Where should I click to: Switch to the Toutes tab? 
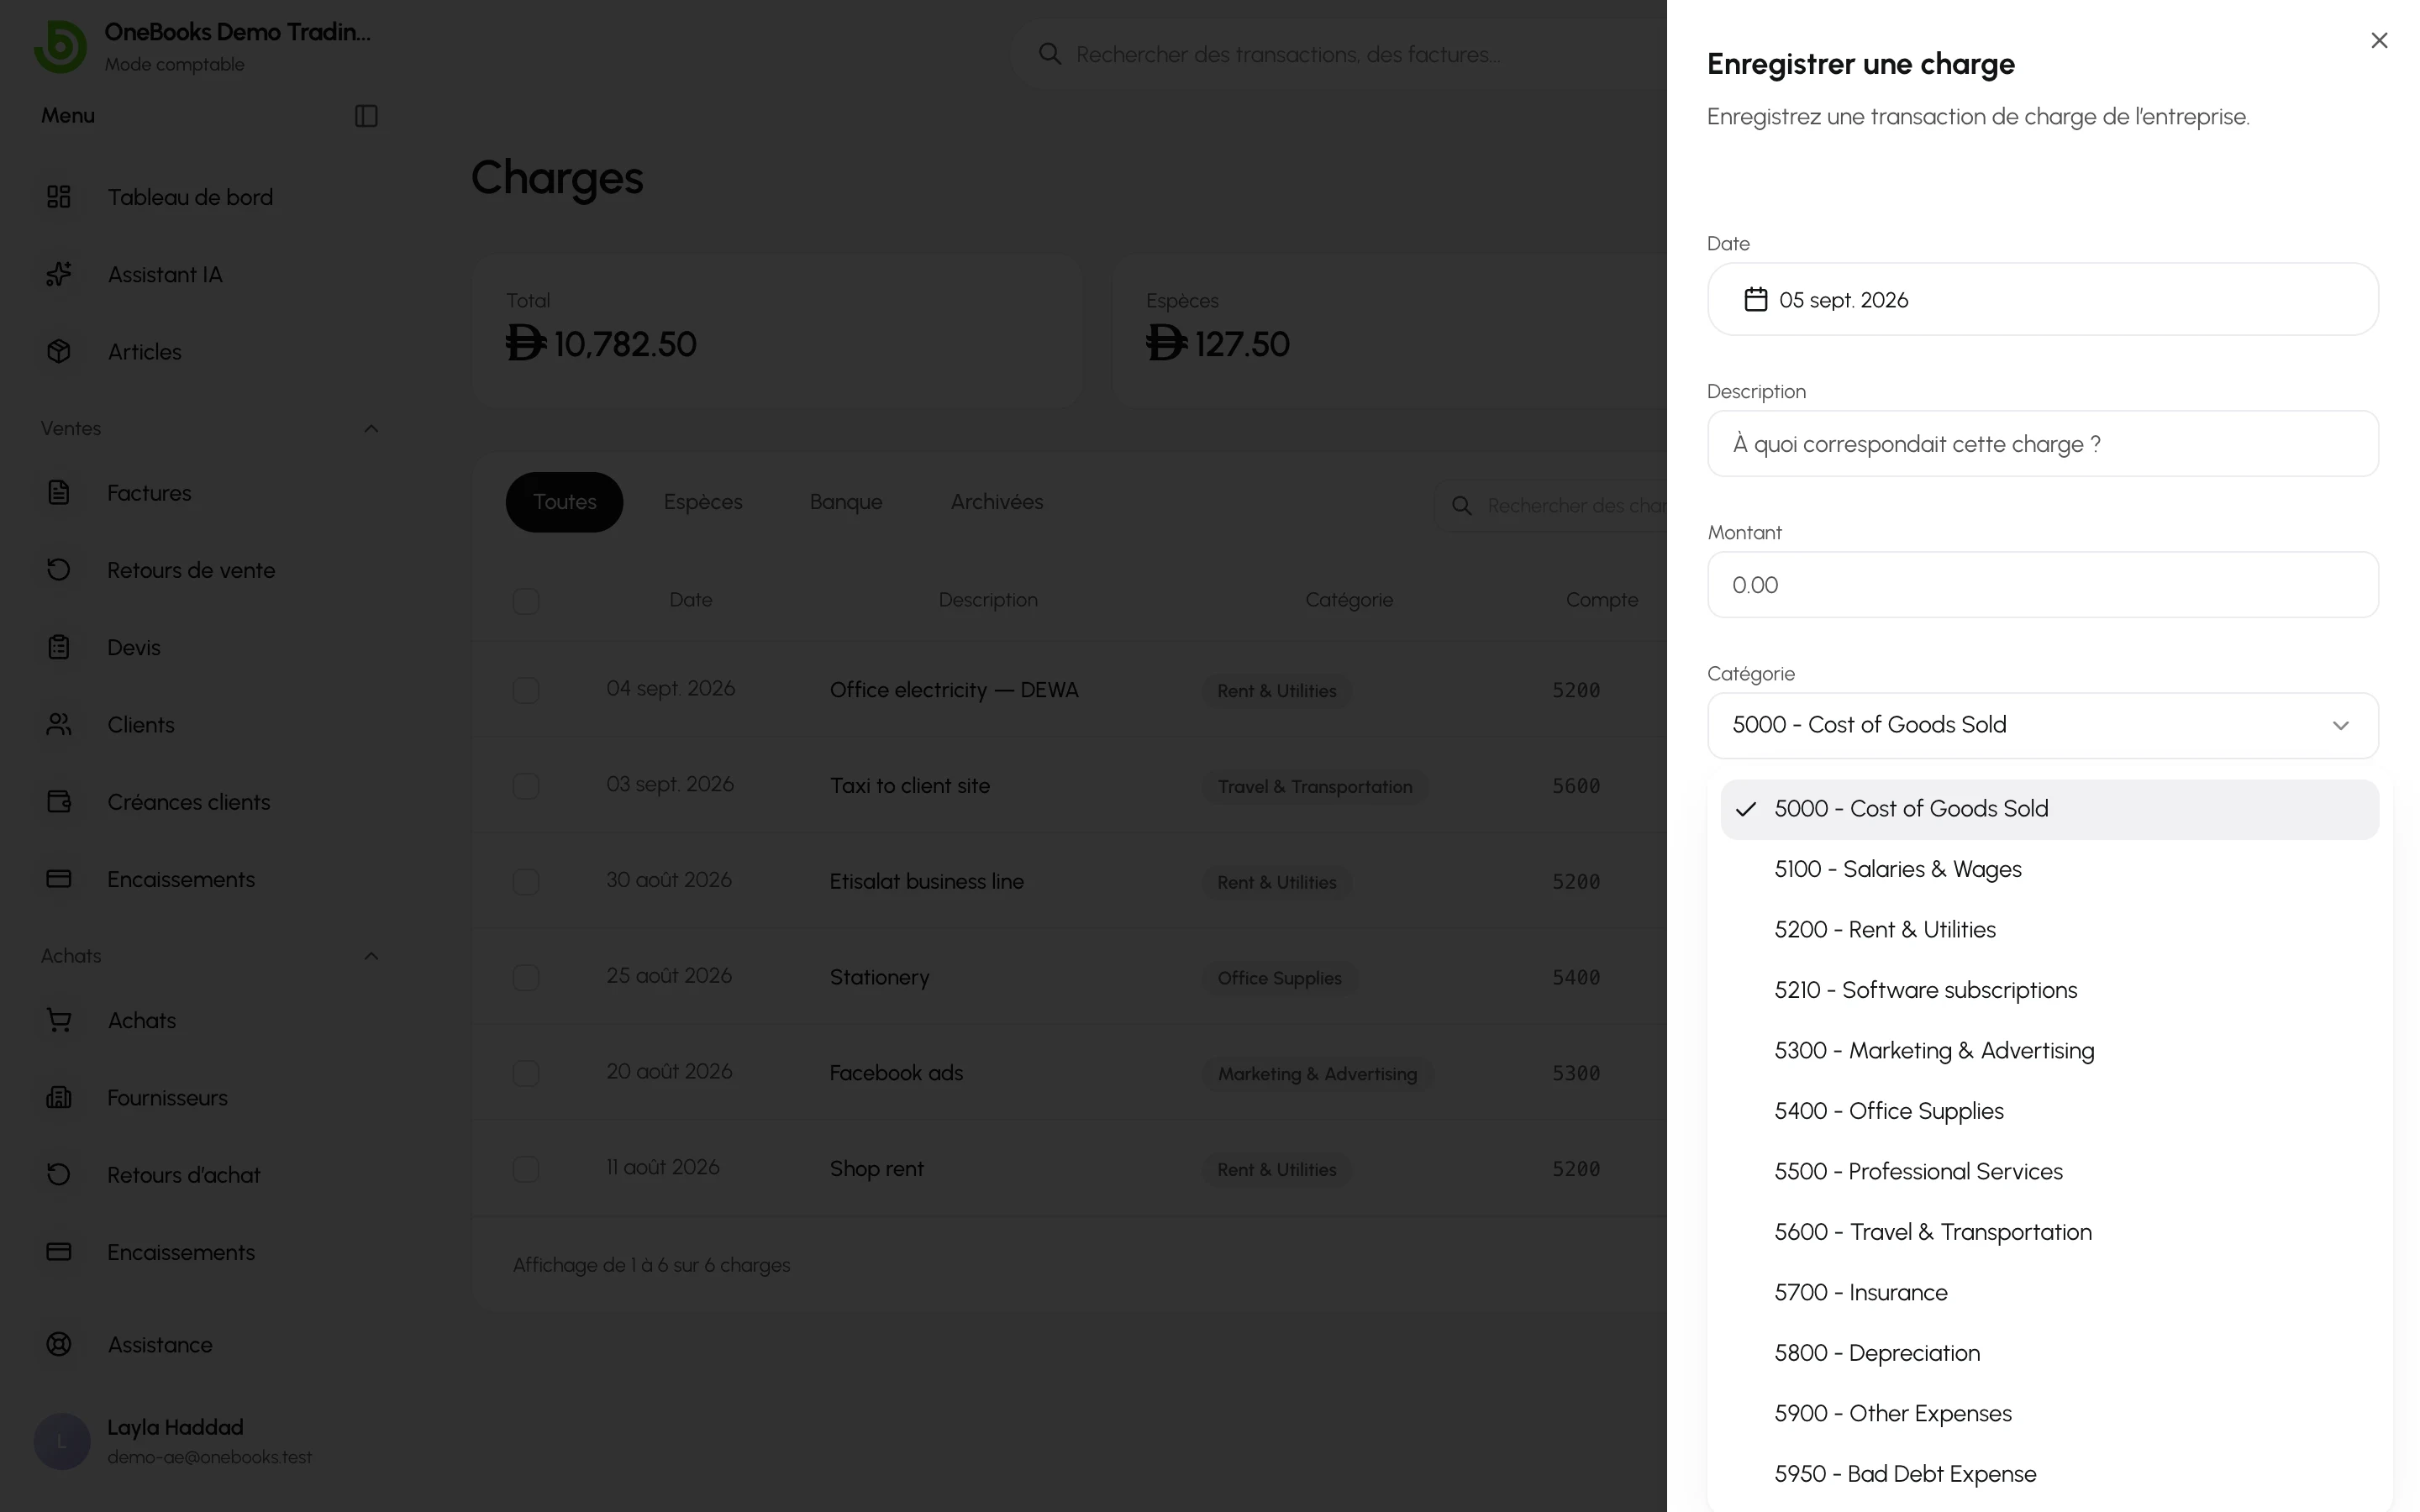564,502
